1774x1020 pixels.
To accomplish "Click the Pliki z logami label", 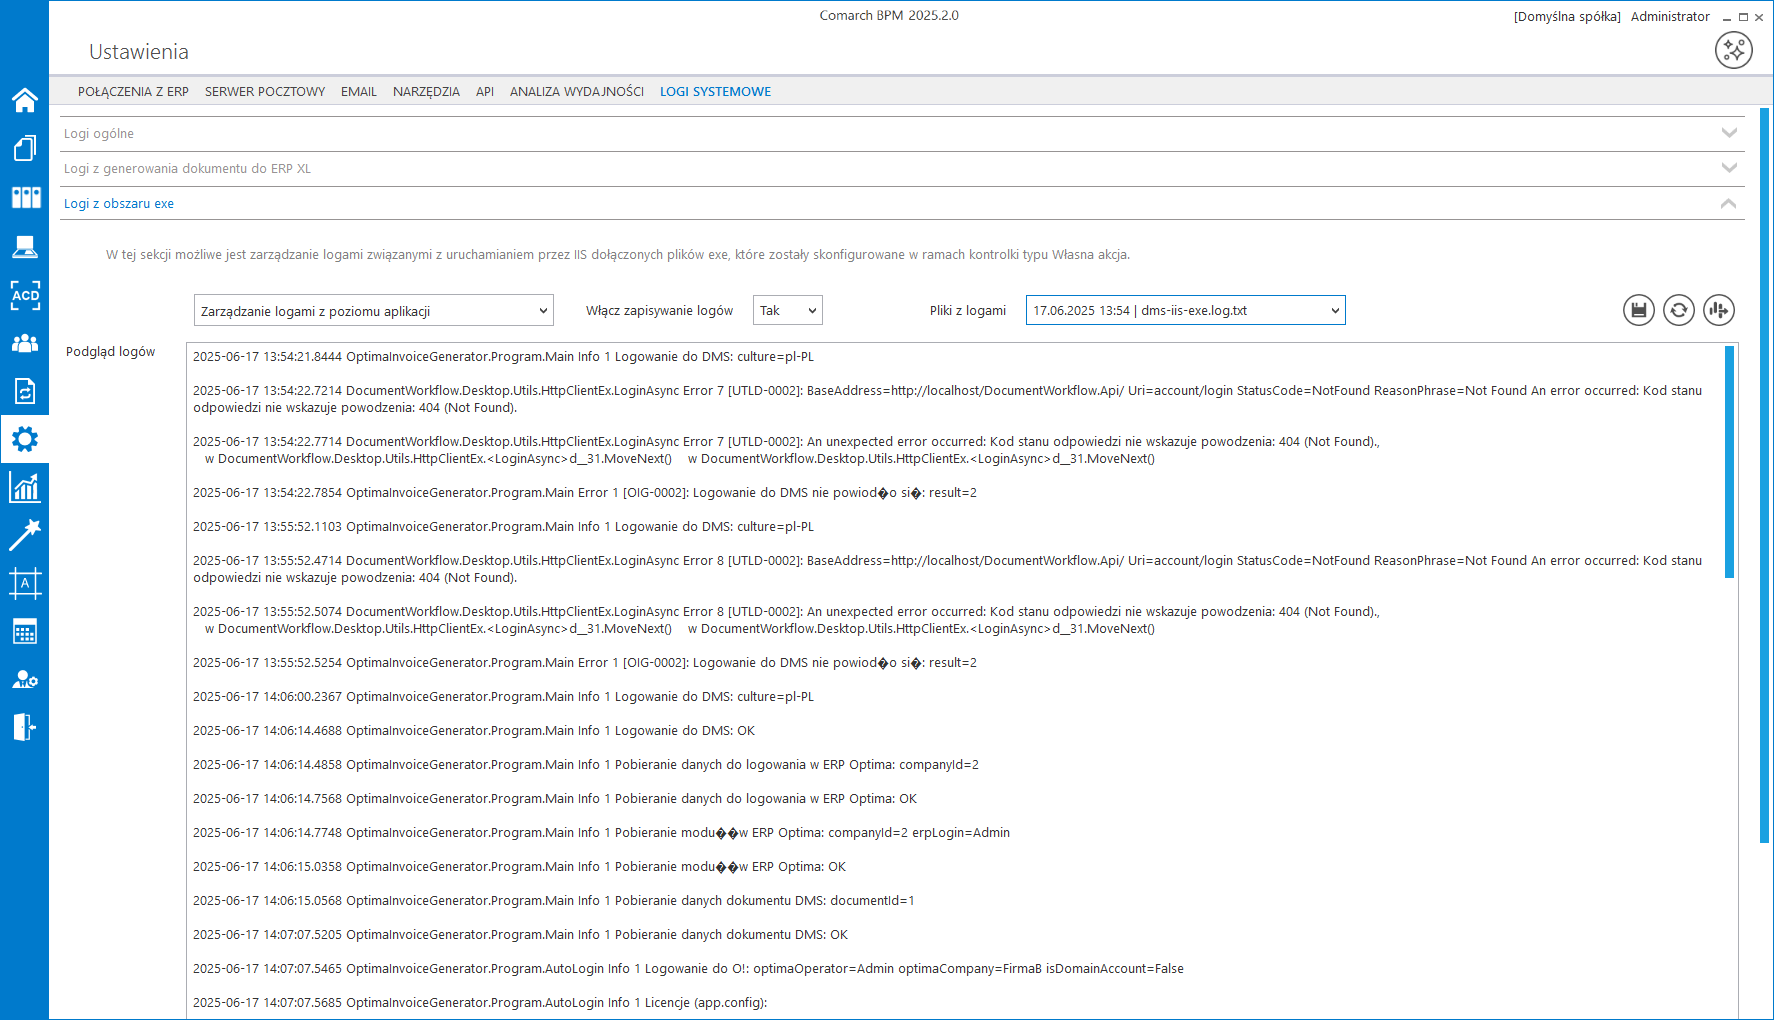I will click(967, 311).
